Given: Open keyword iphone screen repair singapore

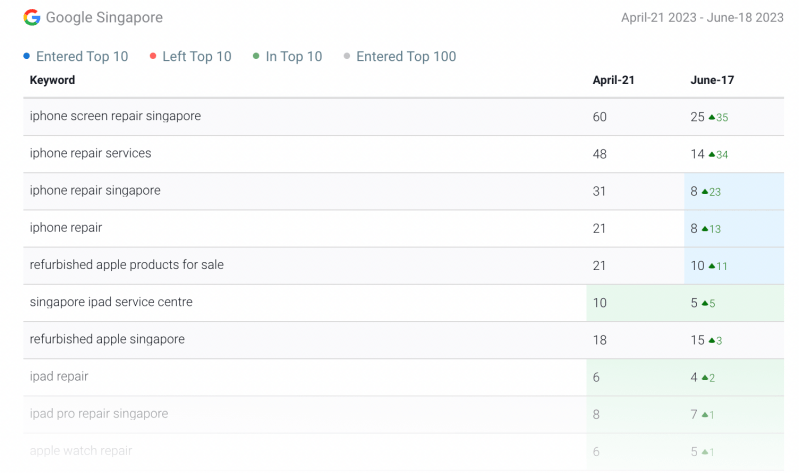Looking at the screenshot, I should [115, 116].
